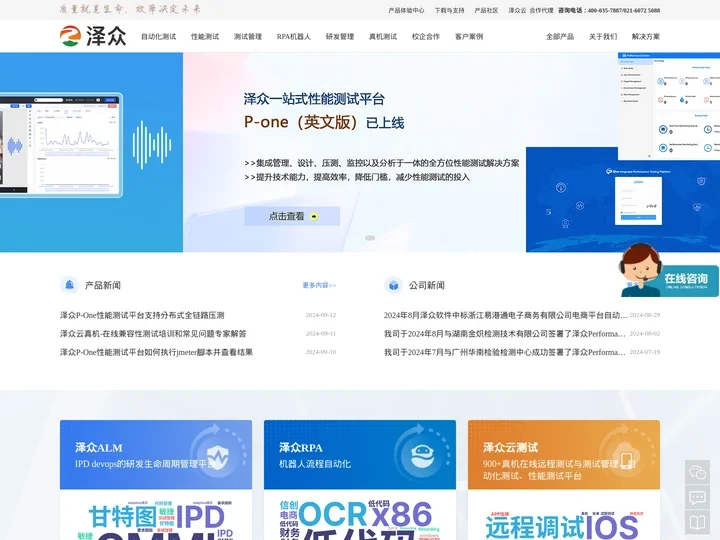This screenshot has height=540, width=720.
Task: Open the 真机测试 menu
Action: point(383,37)
